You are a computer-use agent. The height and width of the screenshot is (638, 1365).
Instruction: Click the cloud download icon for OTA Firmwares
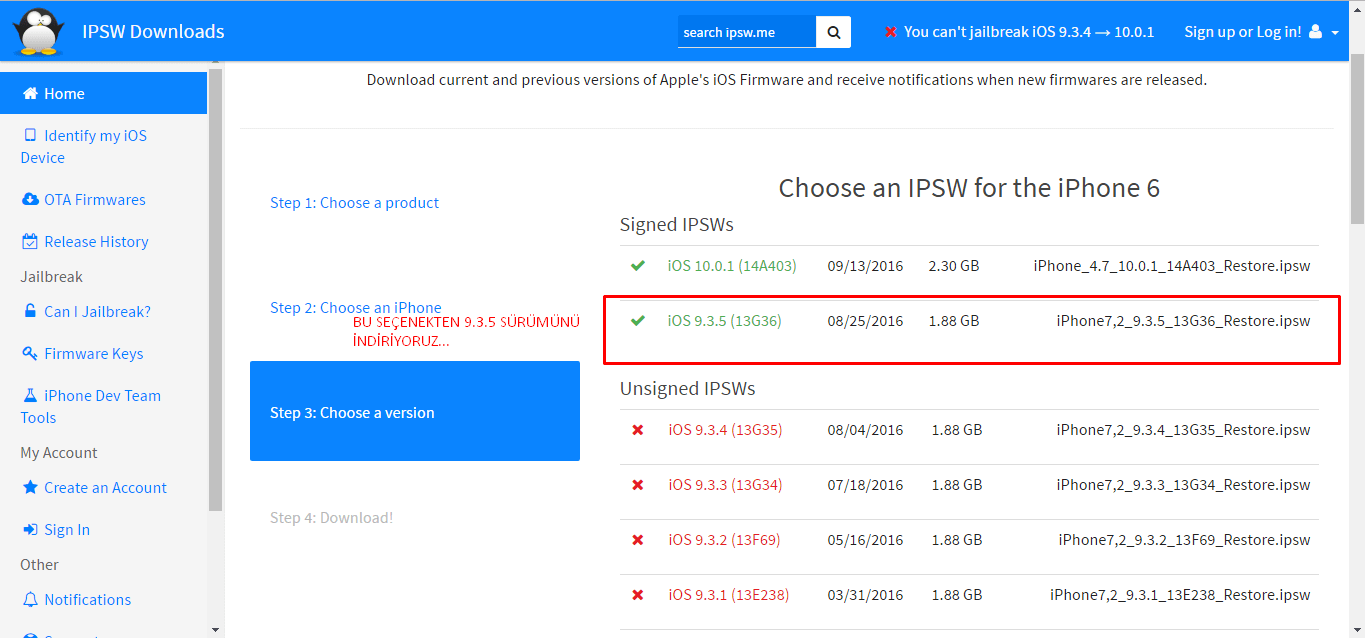pyautogui.click(x=30, y=200)
